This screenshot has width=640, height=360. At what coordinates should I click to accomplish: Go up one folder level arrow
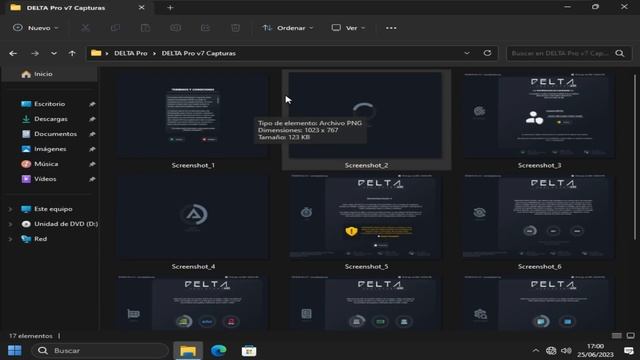(x=72, y=53)
